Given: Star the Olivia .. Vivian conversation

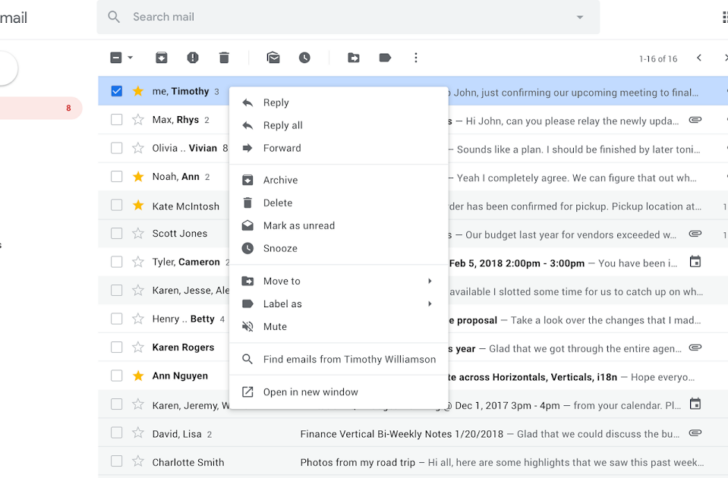Looking at the screenshot, I should [x=138, y=148].
